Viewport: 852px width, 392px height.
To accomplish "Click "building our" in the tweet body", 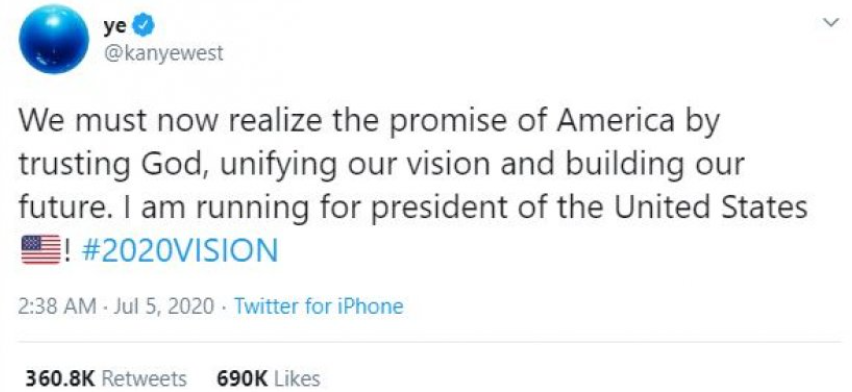I will tap(654, 166).
